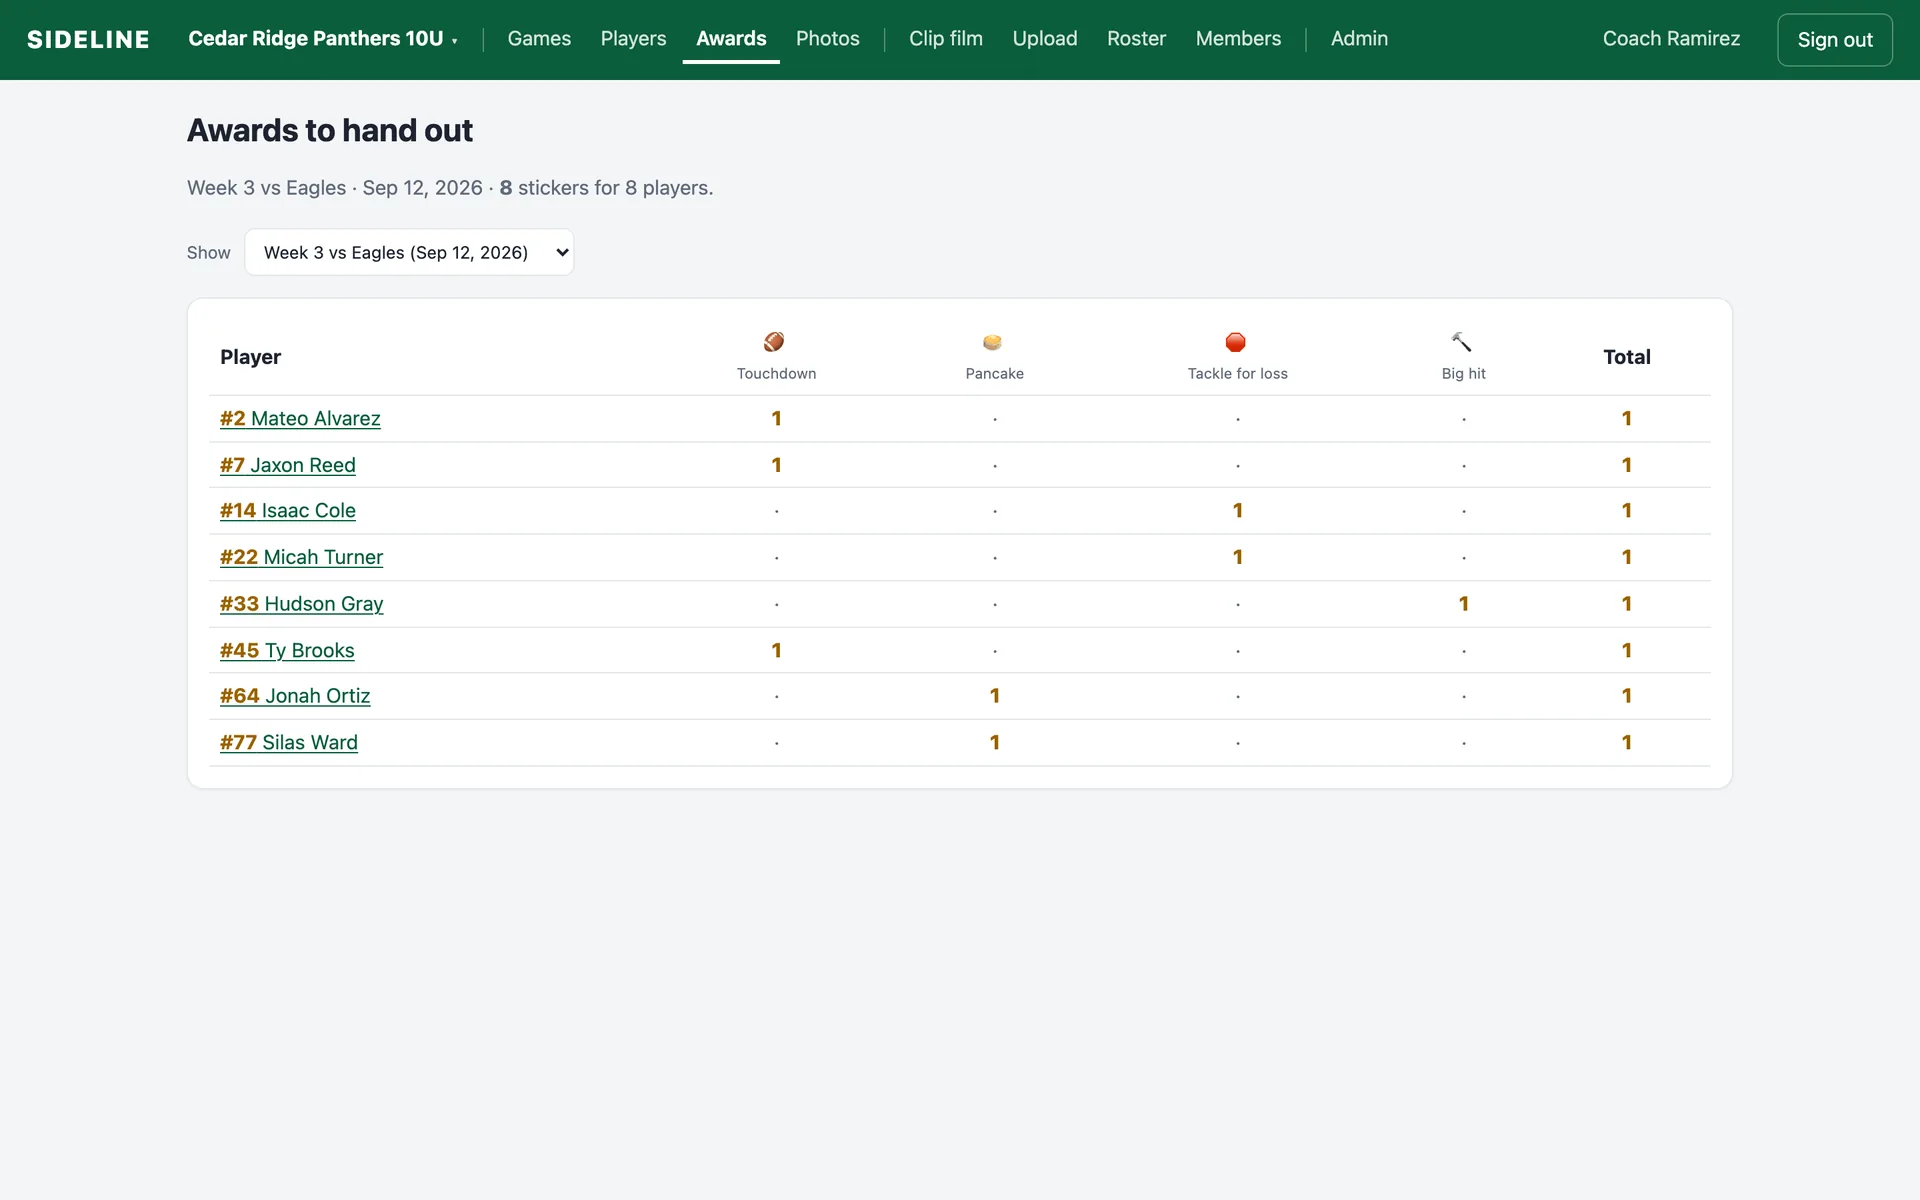Image resolution: width=1920 pixels, height=1200 pixels.
Task: Open #22 Micah Turner player link
Action: [301, 557]
